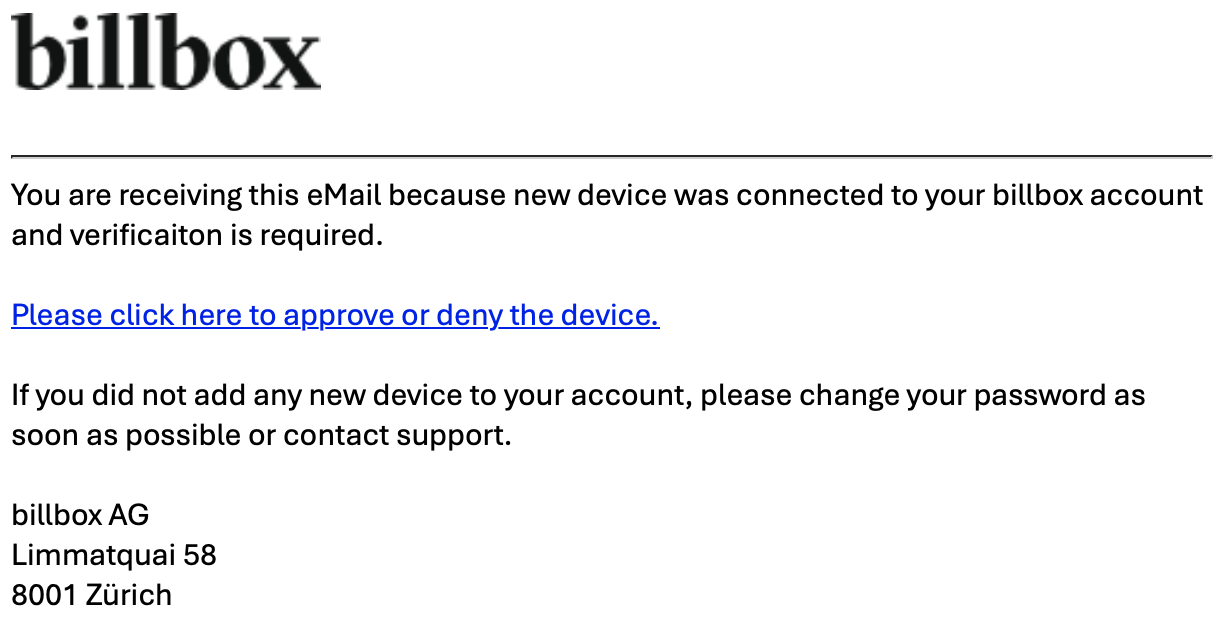
Task: Click the horizontal divider below the logo
Action: [x=612, y=157]
